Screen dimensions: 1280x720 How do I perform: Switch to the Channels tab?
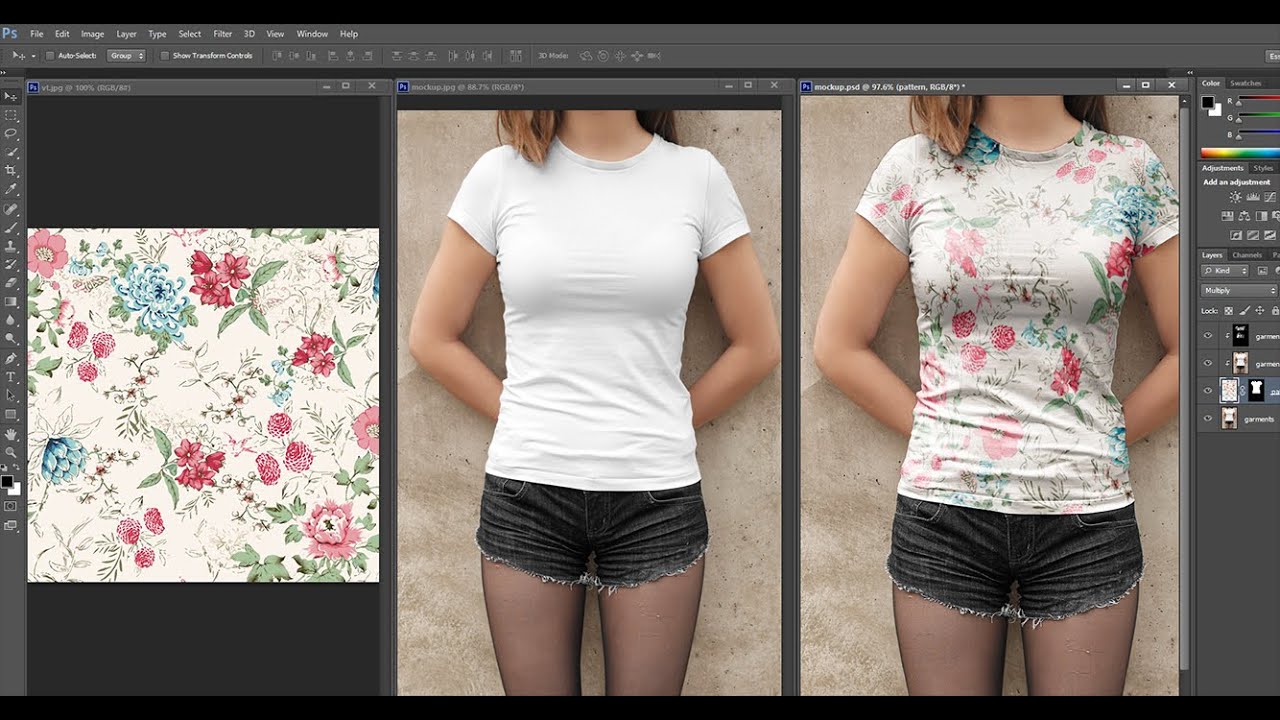click(x=1246, y=255)
